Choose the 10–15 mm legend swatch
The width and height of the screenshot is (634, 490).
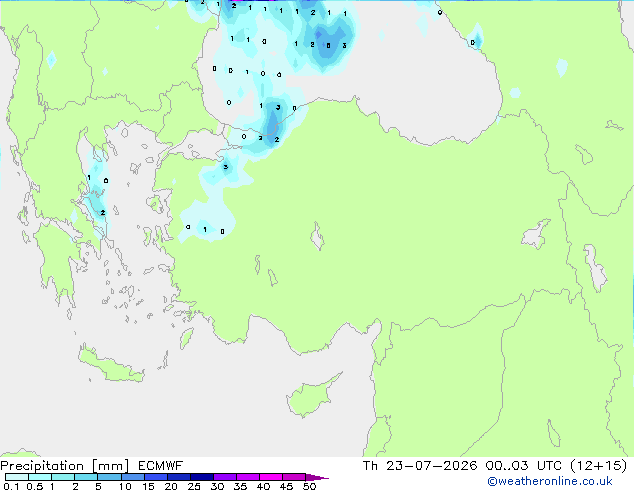point(132,477)
